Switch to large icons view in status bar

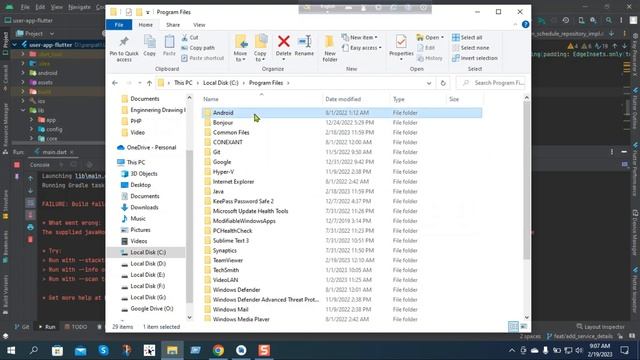(524, 327)
